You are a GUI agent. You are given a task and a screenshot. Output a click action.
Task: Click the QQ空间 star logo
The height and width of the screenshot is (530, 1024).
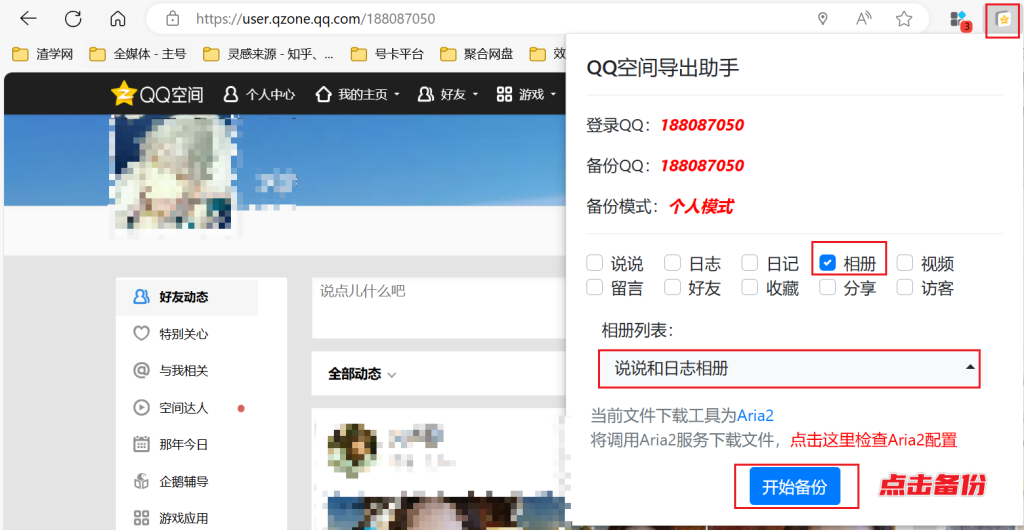(x=123, y=95)
